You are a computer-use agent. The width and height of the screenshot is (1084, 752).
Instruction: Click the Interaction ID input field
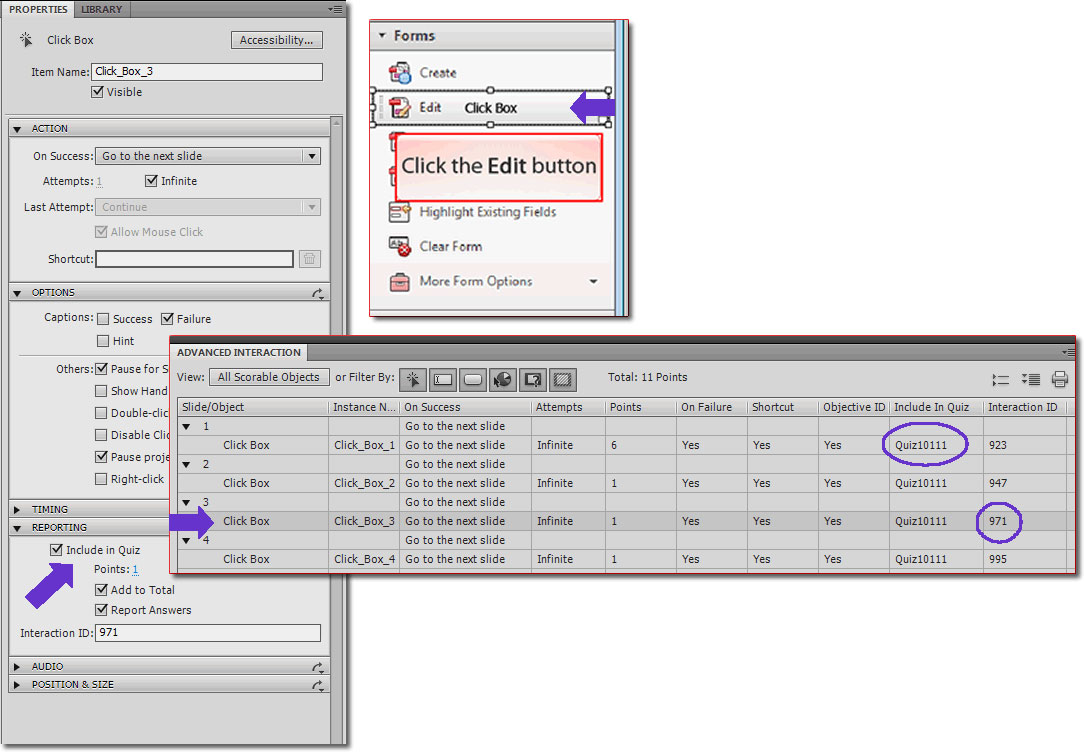tap(207, 633)
